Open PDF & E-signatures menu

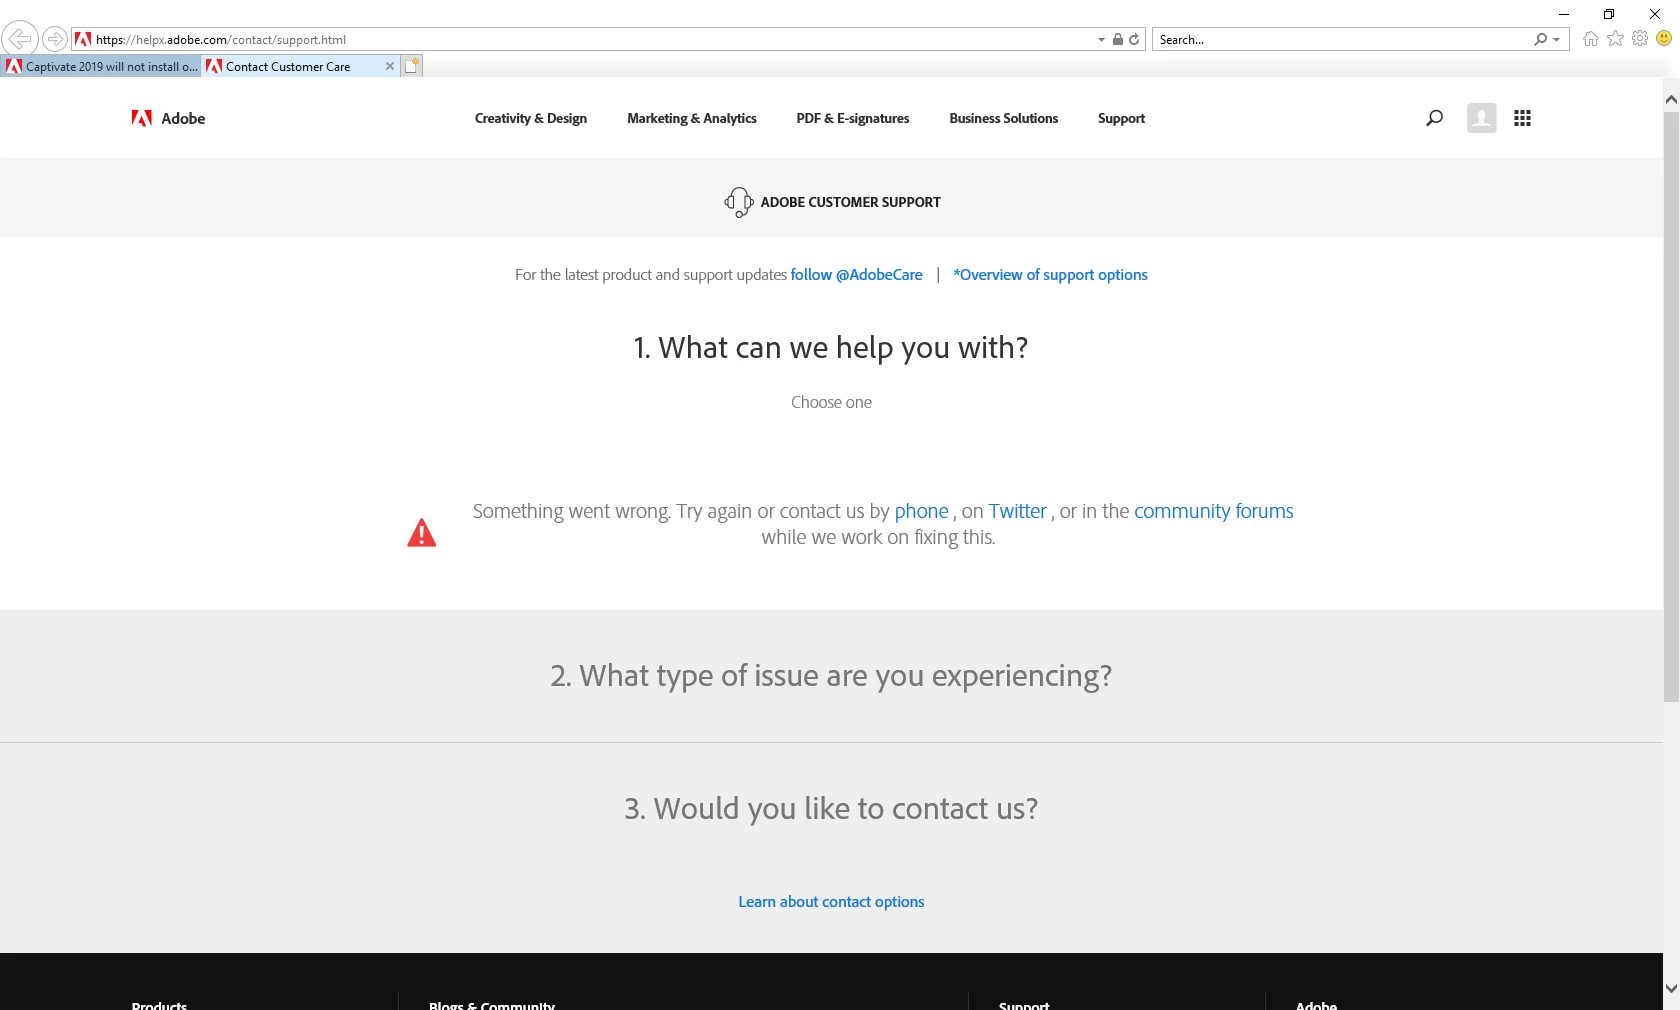tap(853, 118)
